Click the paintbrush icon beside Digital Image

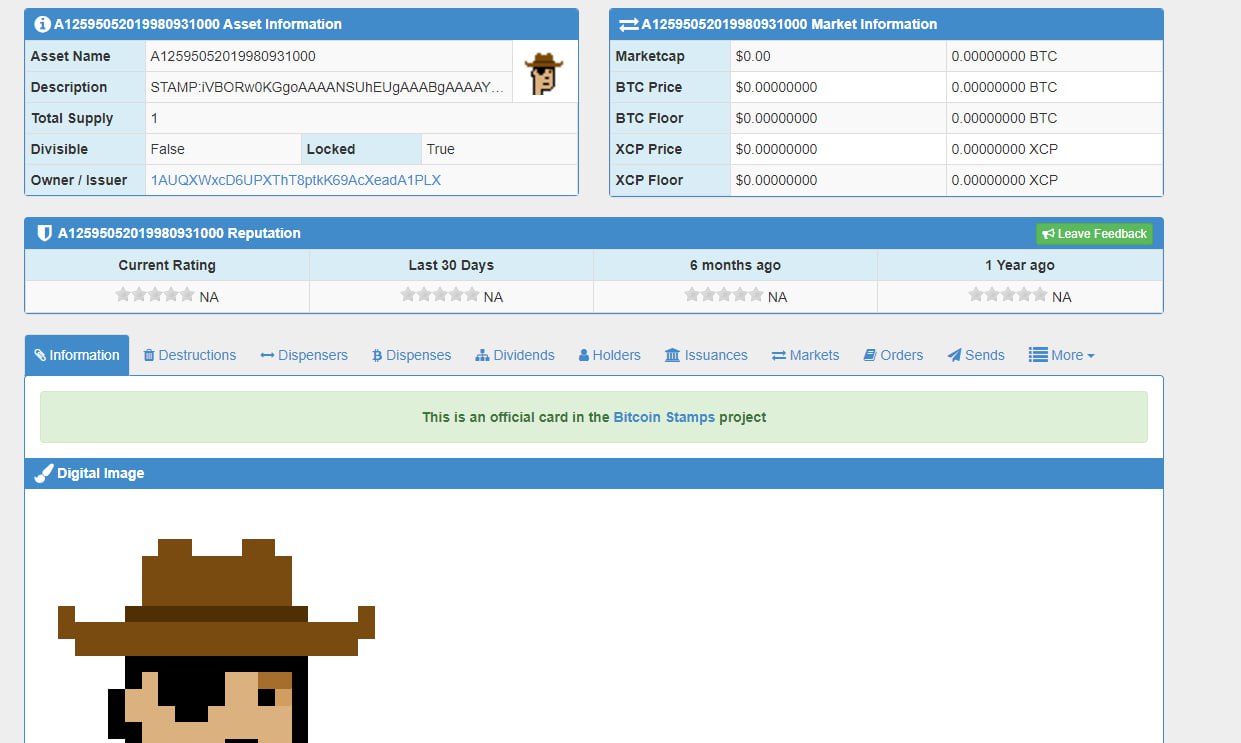(43, 473)
